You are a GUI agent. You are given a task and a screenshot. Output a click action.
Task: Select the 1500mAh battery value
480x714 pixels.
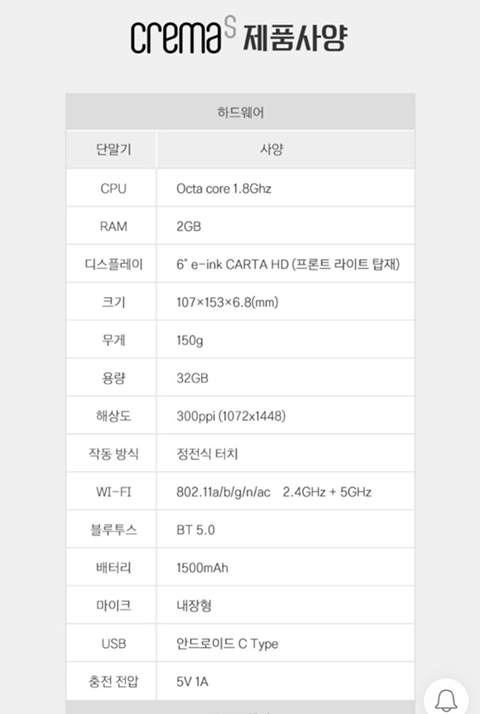tap(202, 567)
